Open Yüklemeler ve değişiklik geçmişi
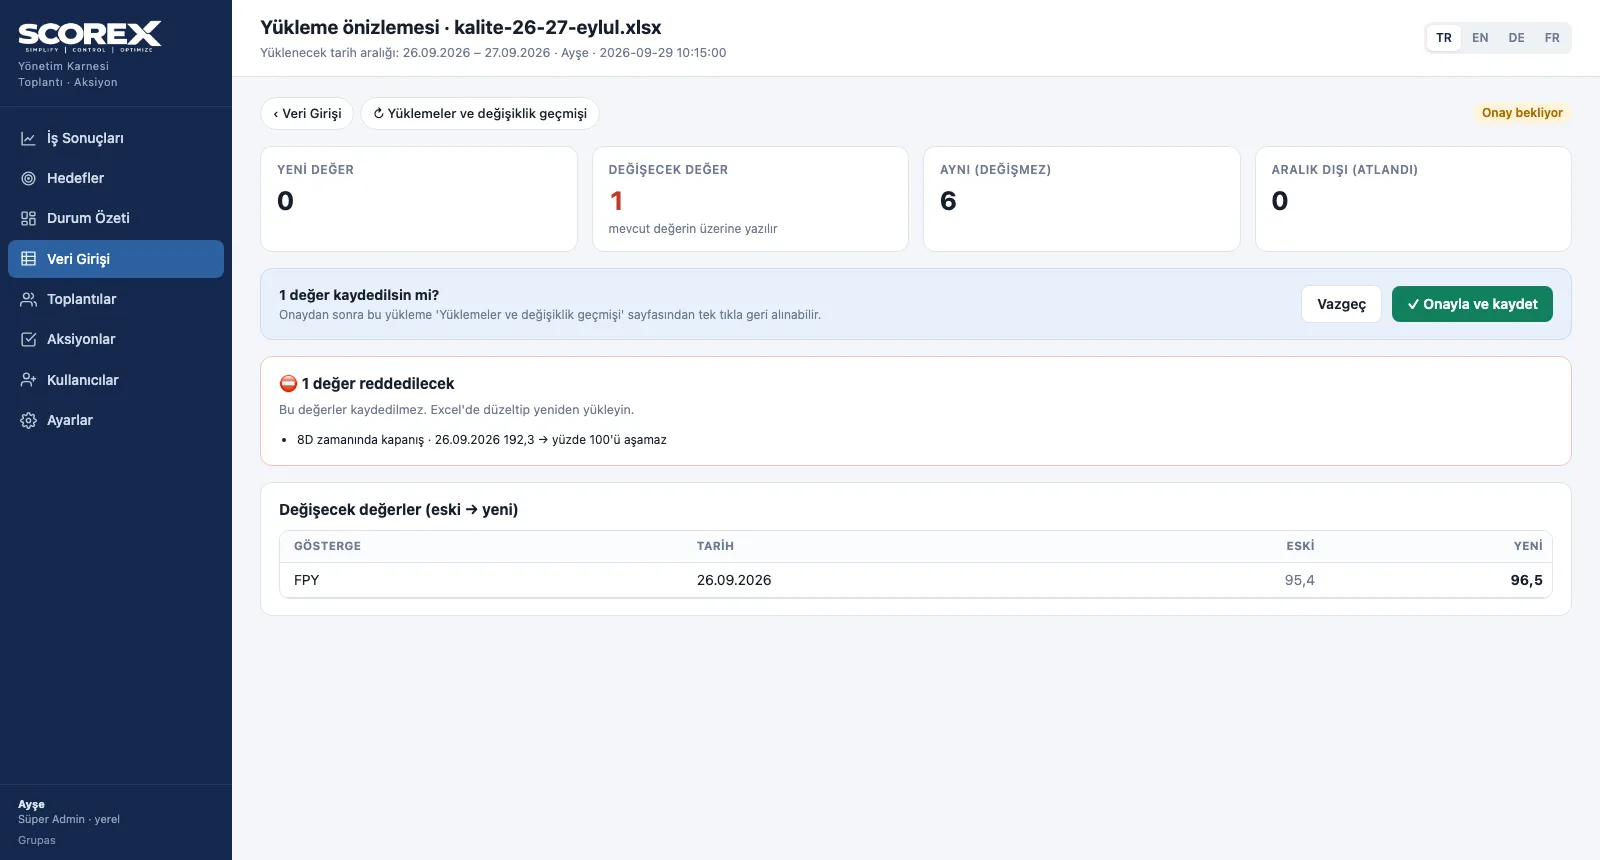1600x860 pixels. click(x=480, y=113)
